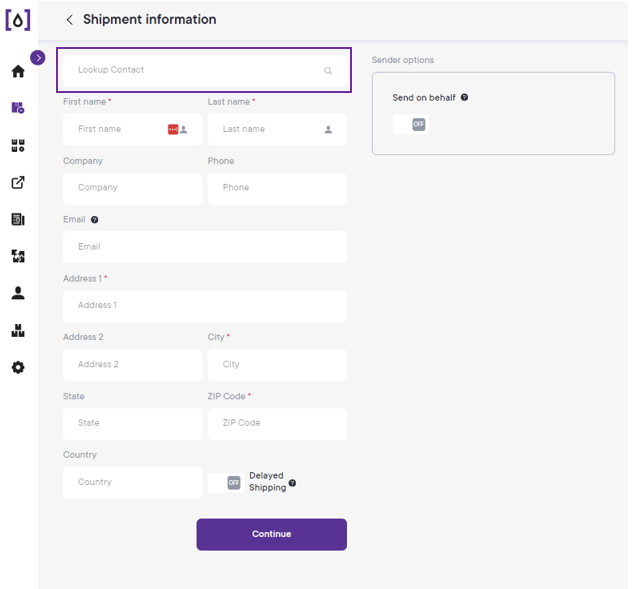The image size is (632, 589).
Task: Click the help icon next to Email
Action: click(x=94, y=220)
